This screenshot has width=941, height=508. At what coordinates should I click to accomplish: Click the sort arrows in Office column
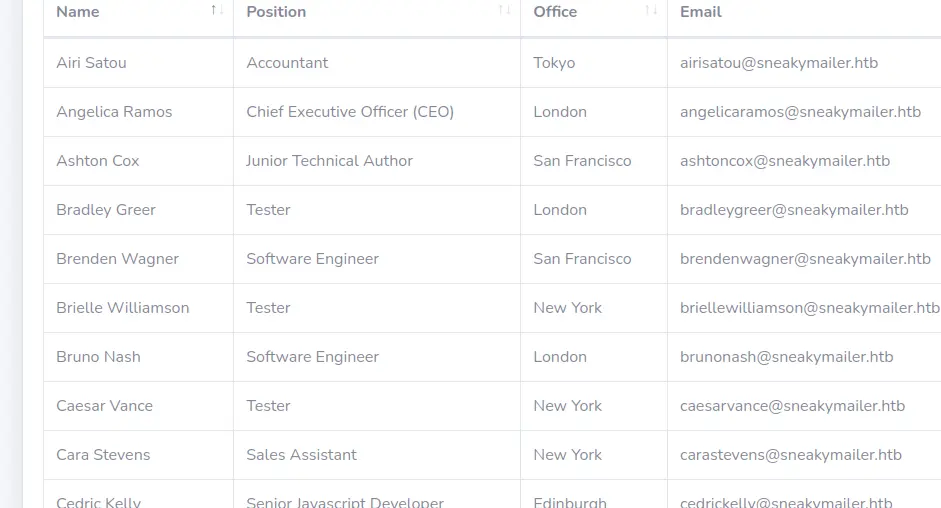651,11
